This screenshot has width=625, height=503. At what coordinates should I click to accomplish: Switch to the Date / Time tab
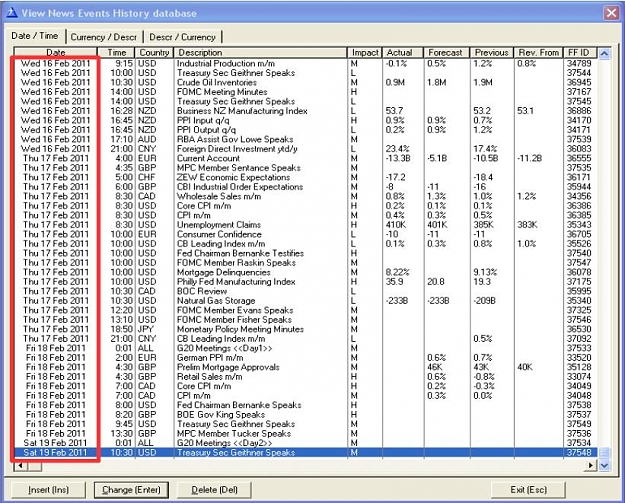click(x=35, y=36)
